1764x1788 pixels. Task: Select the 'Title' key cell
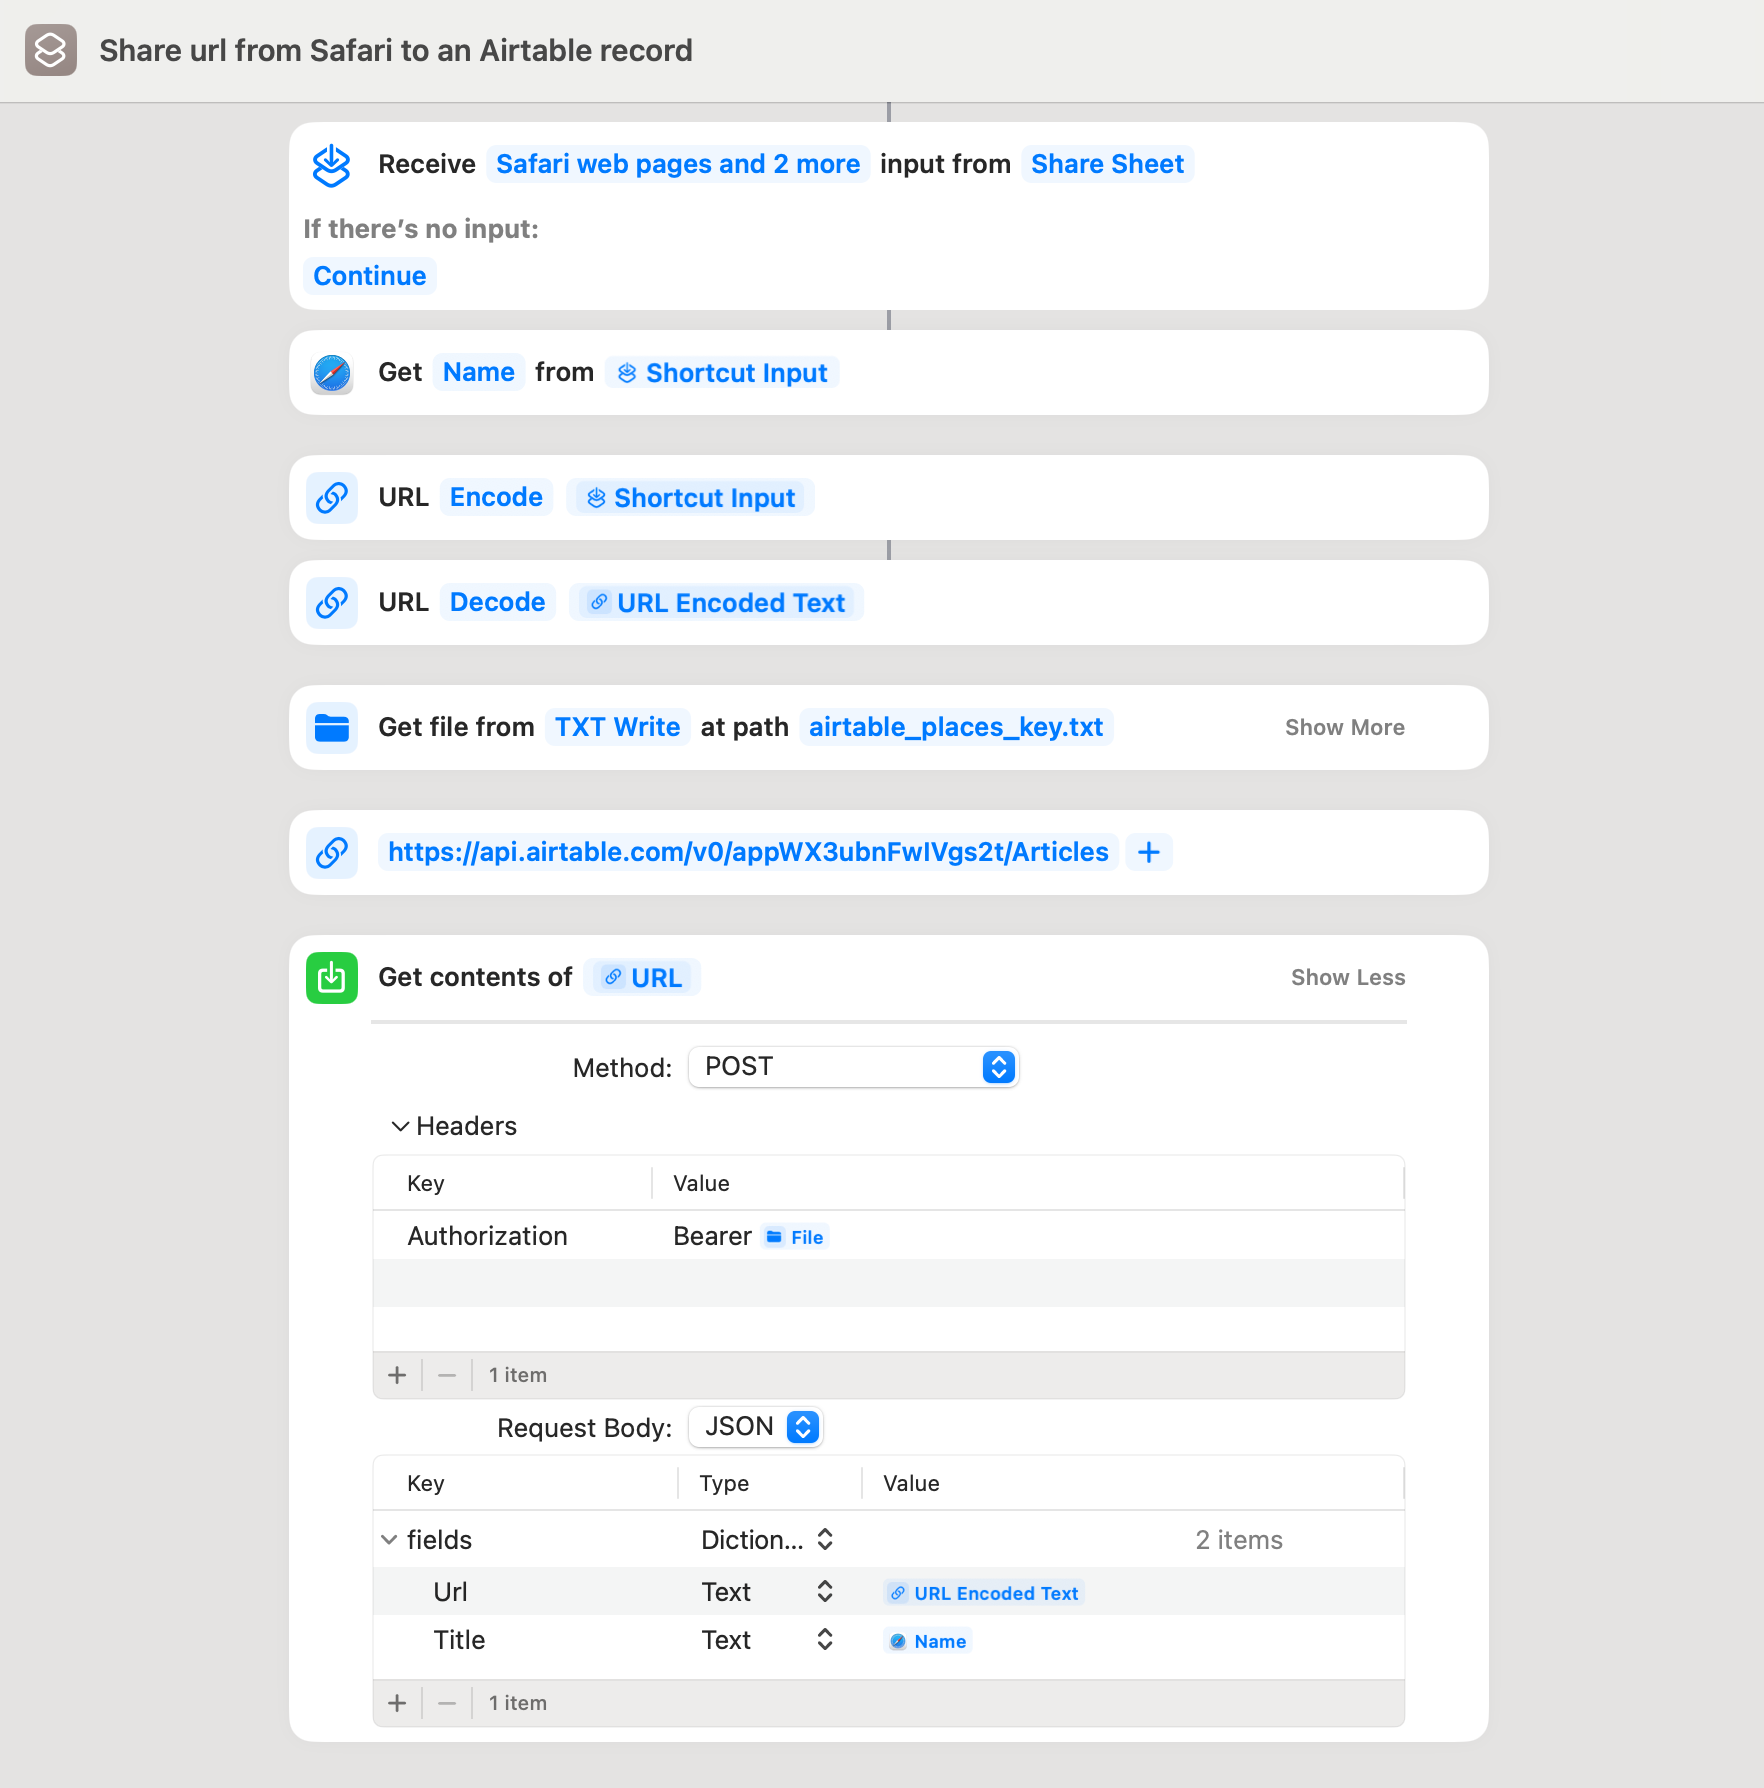[x=459, y=1640]
